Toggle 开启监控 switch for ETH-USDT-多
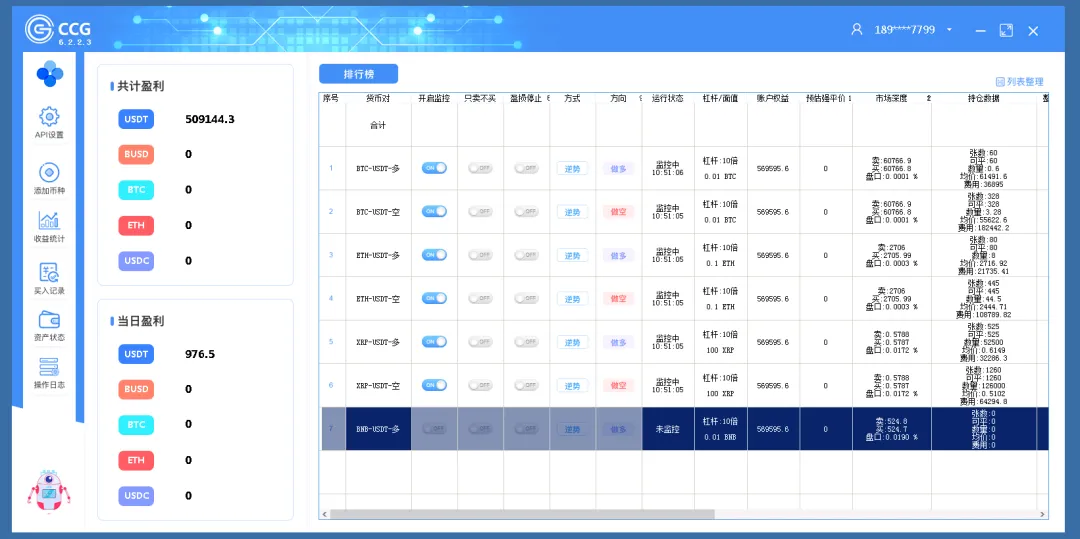1080x539 pixels. tap(434, 255)
